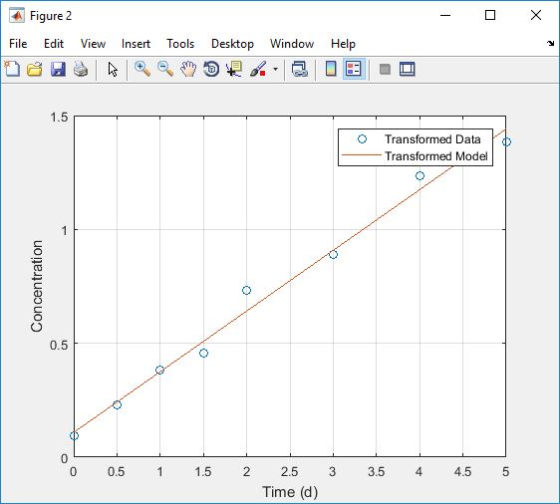Viewport: 560px width, 504px height.
Task: Toggle the legend using the toolbar icon
Action: tap(354, 69)
